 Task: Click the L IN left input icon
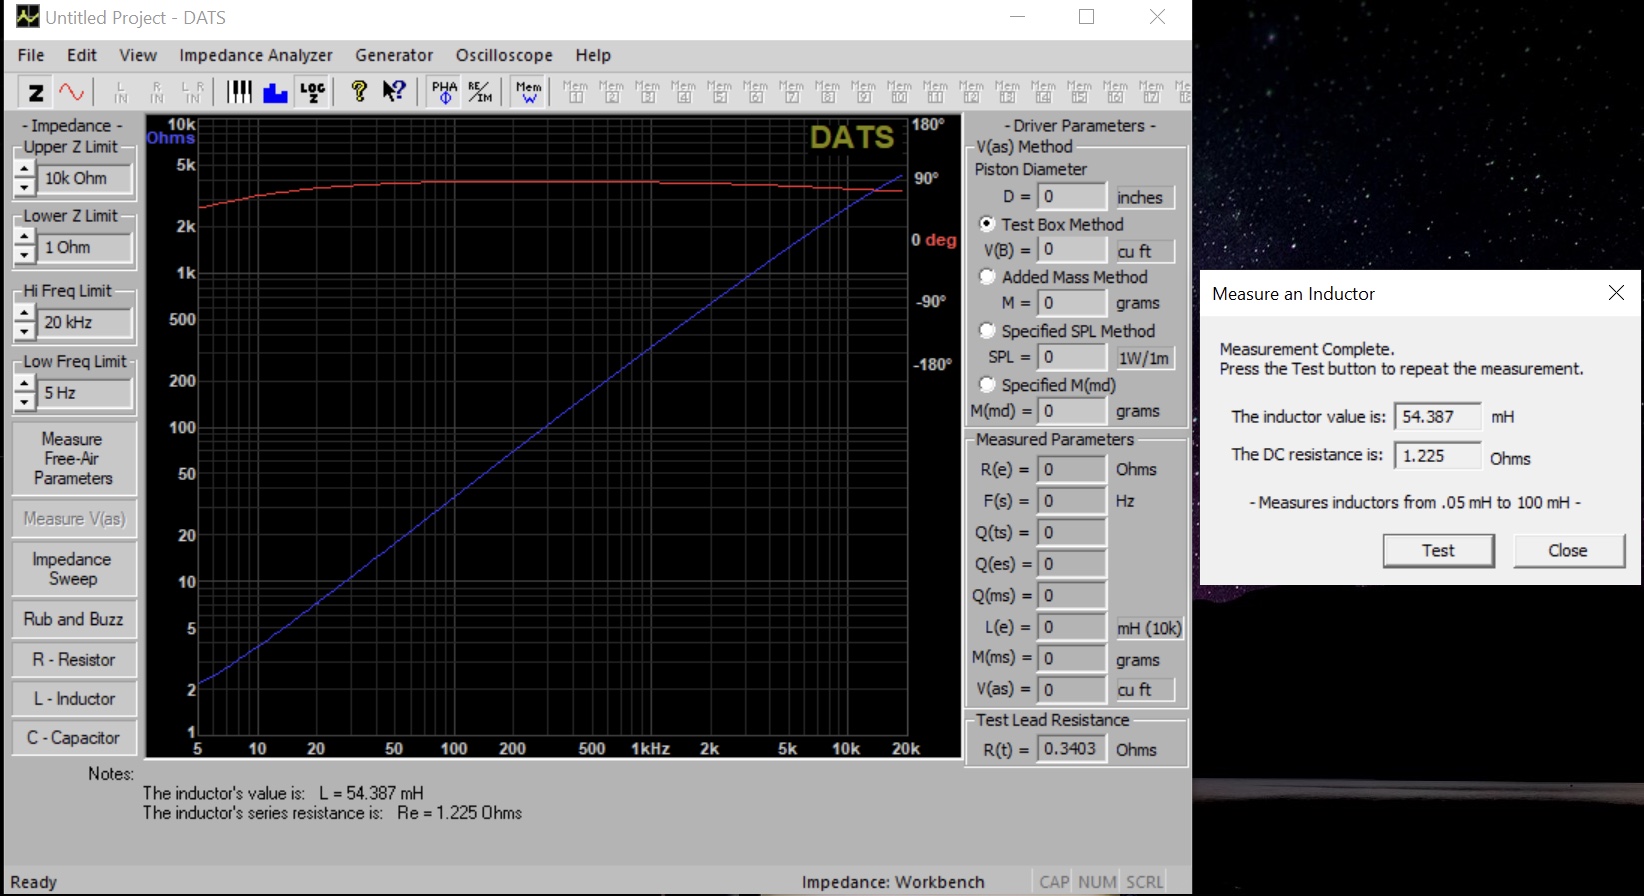[x=121, y=92]
